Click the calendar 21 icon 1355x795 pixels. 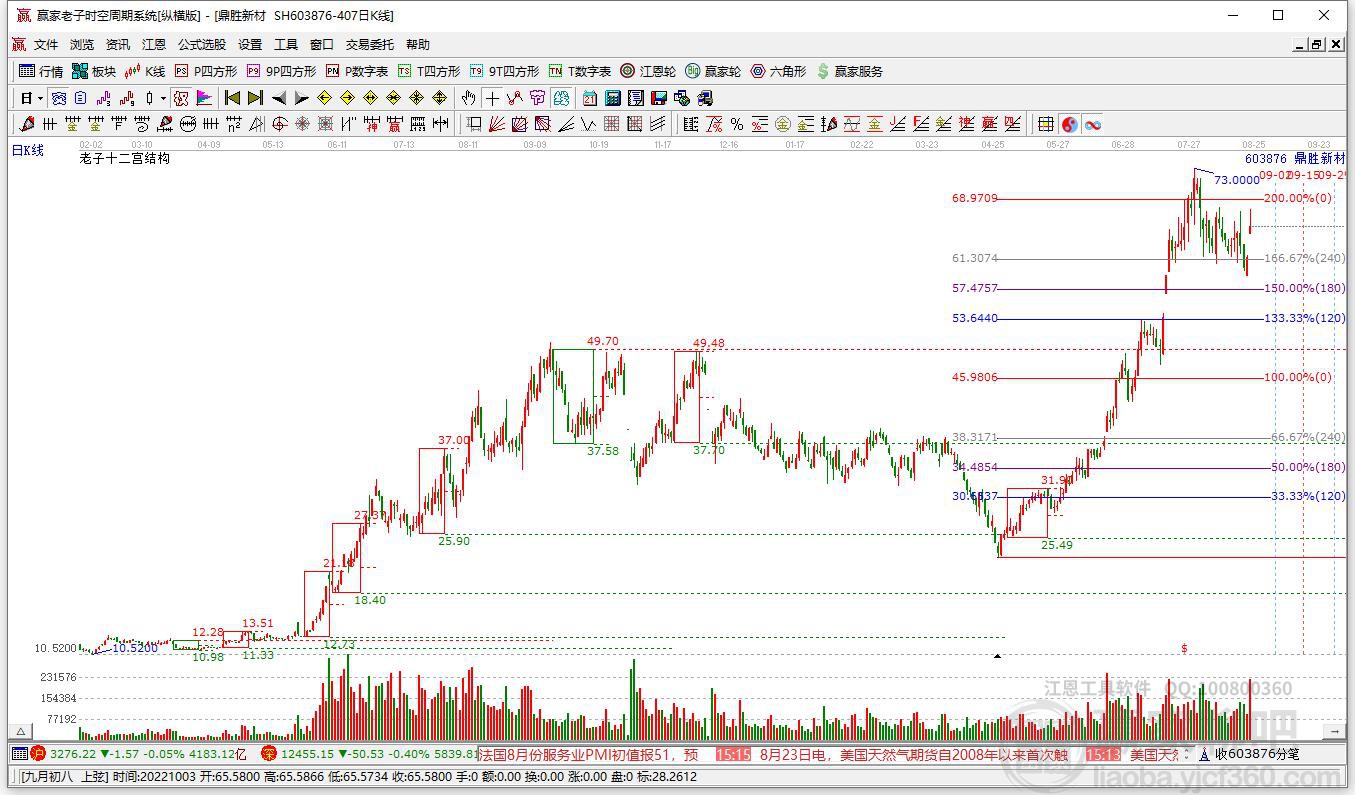point(590,98)
